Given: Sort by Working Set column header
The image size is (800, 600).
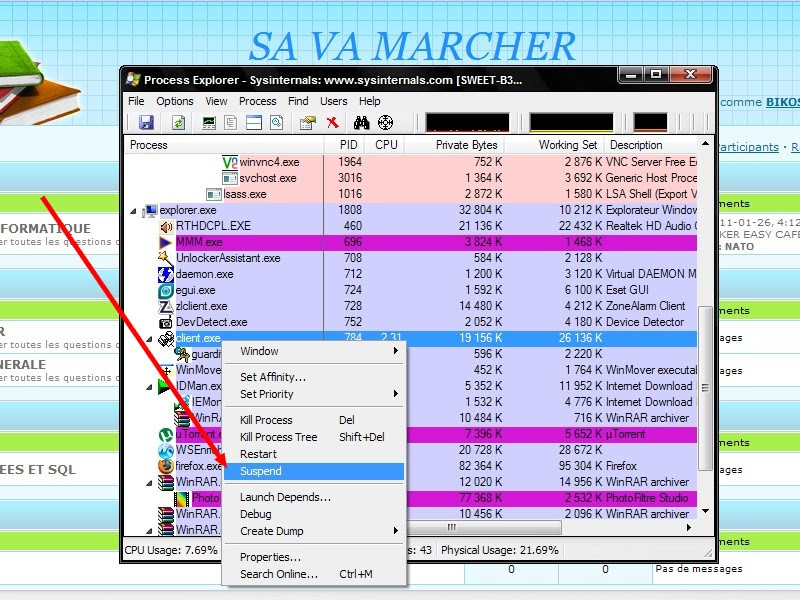Looking at the screenshot, I should (555, 145).
